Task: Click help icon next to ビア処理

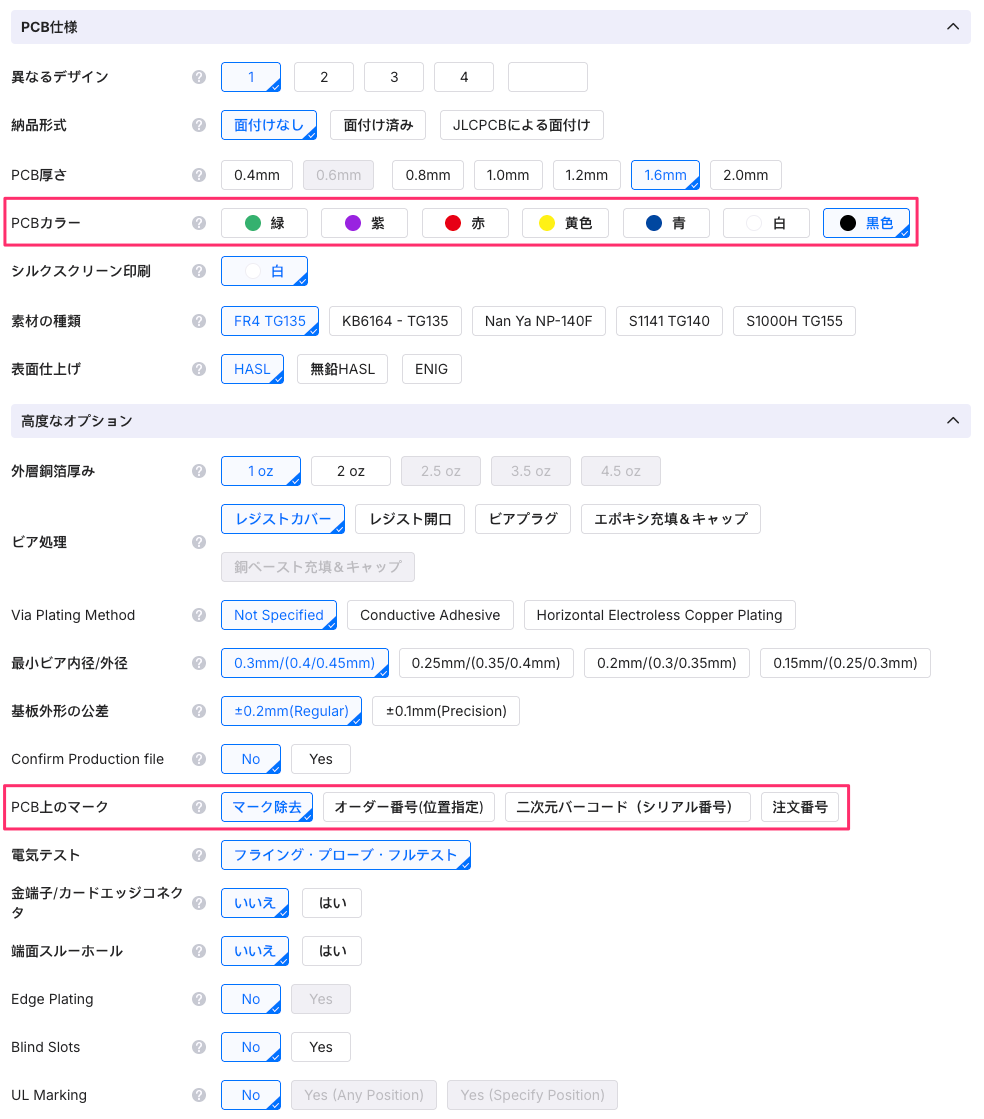Action: (199, 542)
